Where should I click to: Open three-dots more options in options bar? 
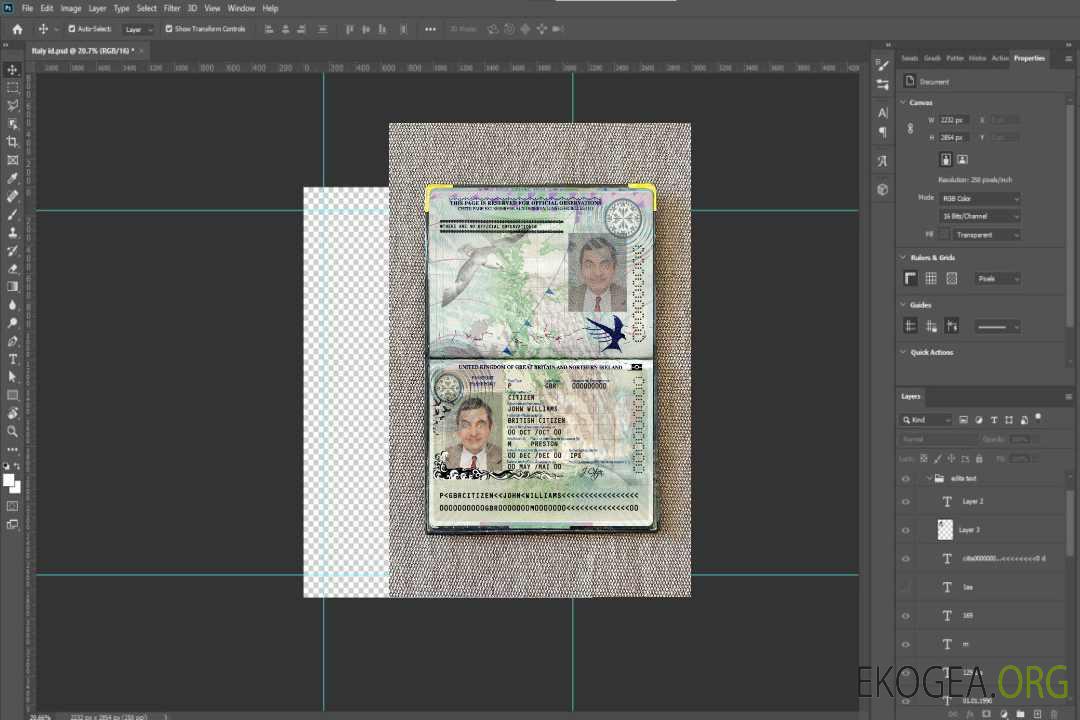(x=430, y=29)
